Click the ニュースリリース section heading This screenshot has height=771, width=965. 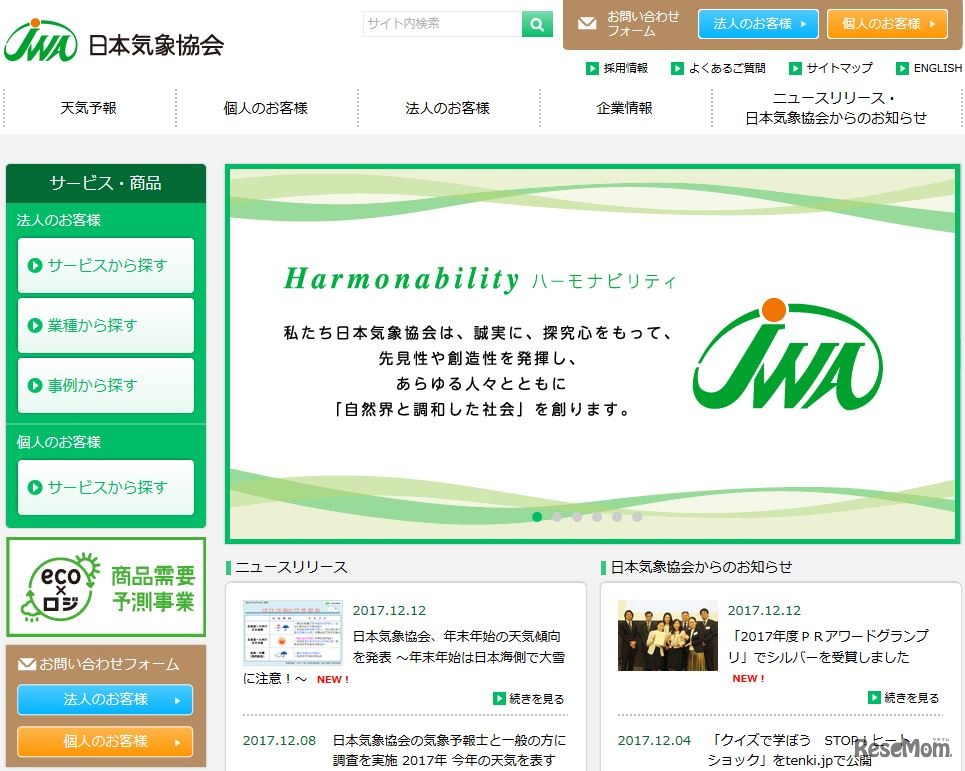[291, 567]
